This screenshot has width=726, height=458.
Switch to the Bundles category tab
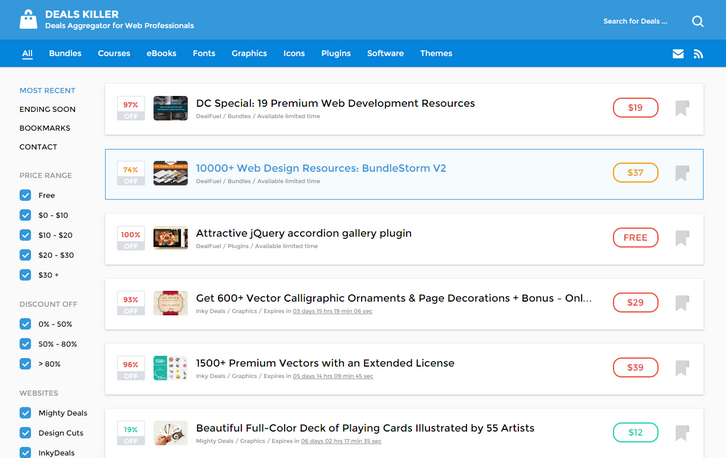(x=65, y=54)
